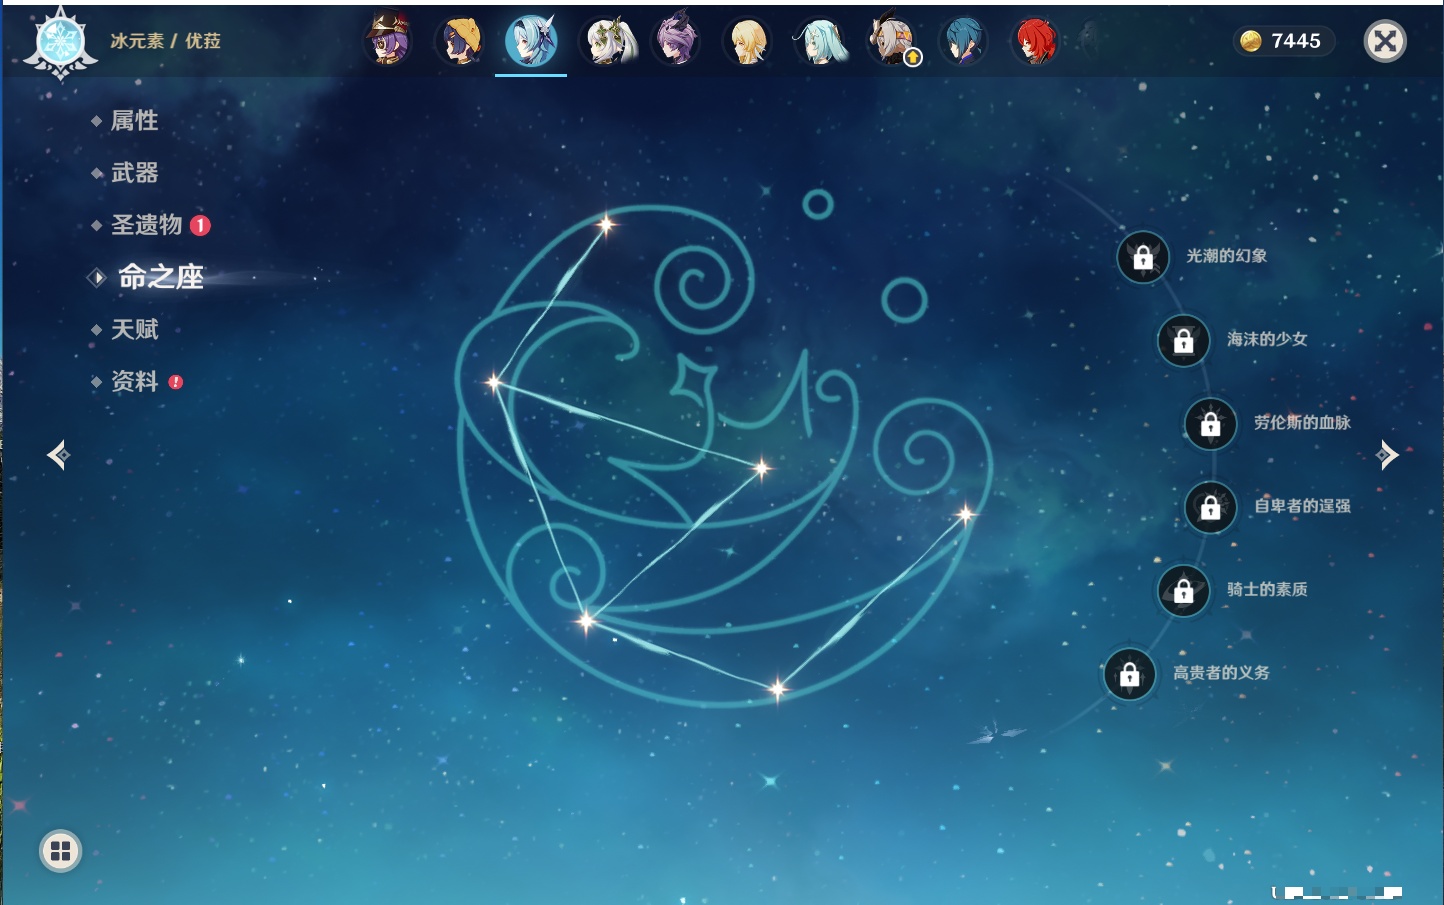Click the 骑士的素质 constellation label
The height and width of the screenshot is (905, 1444).
pyautogui.click(x=1267, y=590)
